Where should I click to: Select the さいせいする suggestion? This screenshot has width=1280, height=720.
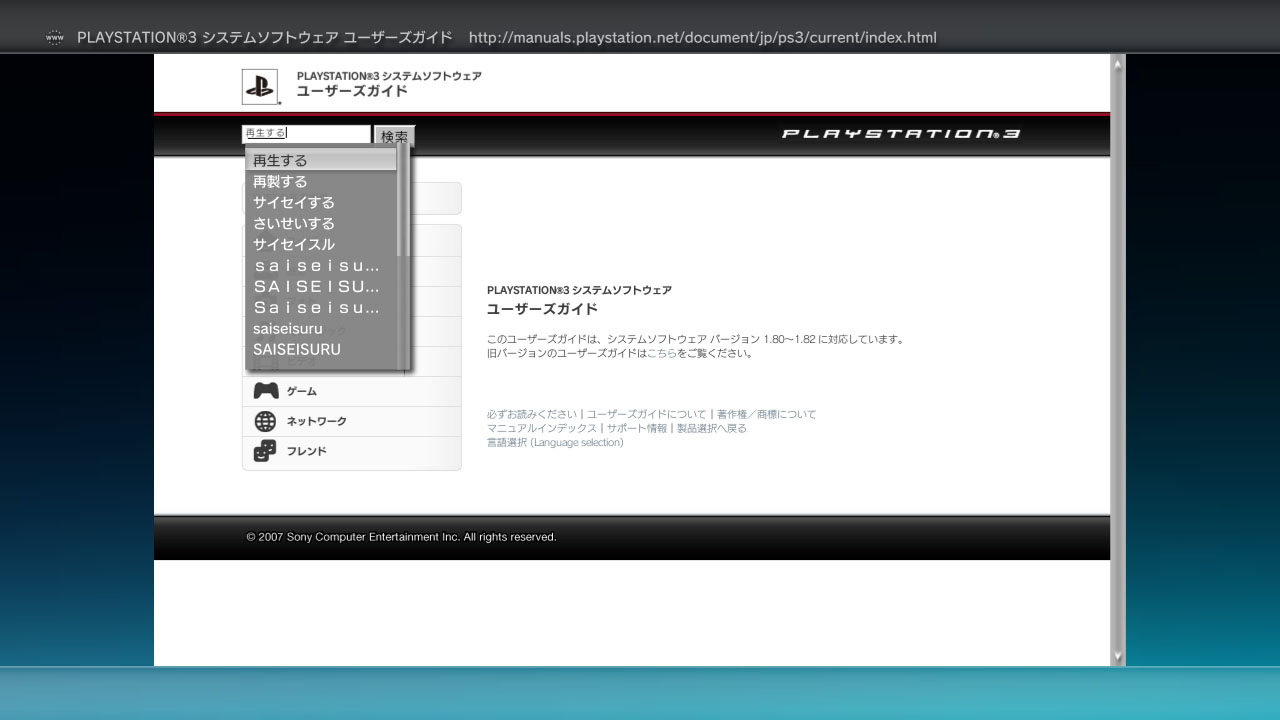tap(321, 223)
